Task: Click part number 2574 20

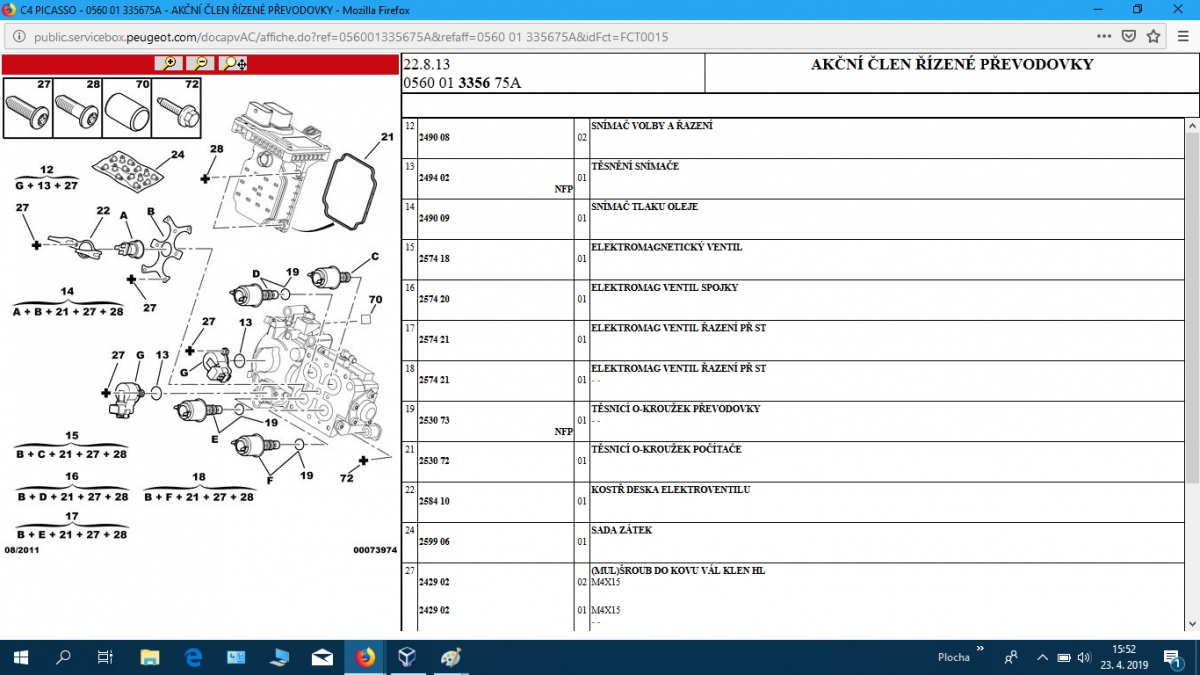Action: pyautogui.click(x=434, y=299)
